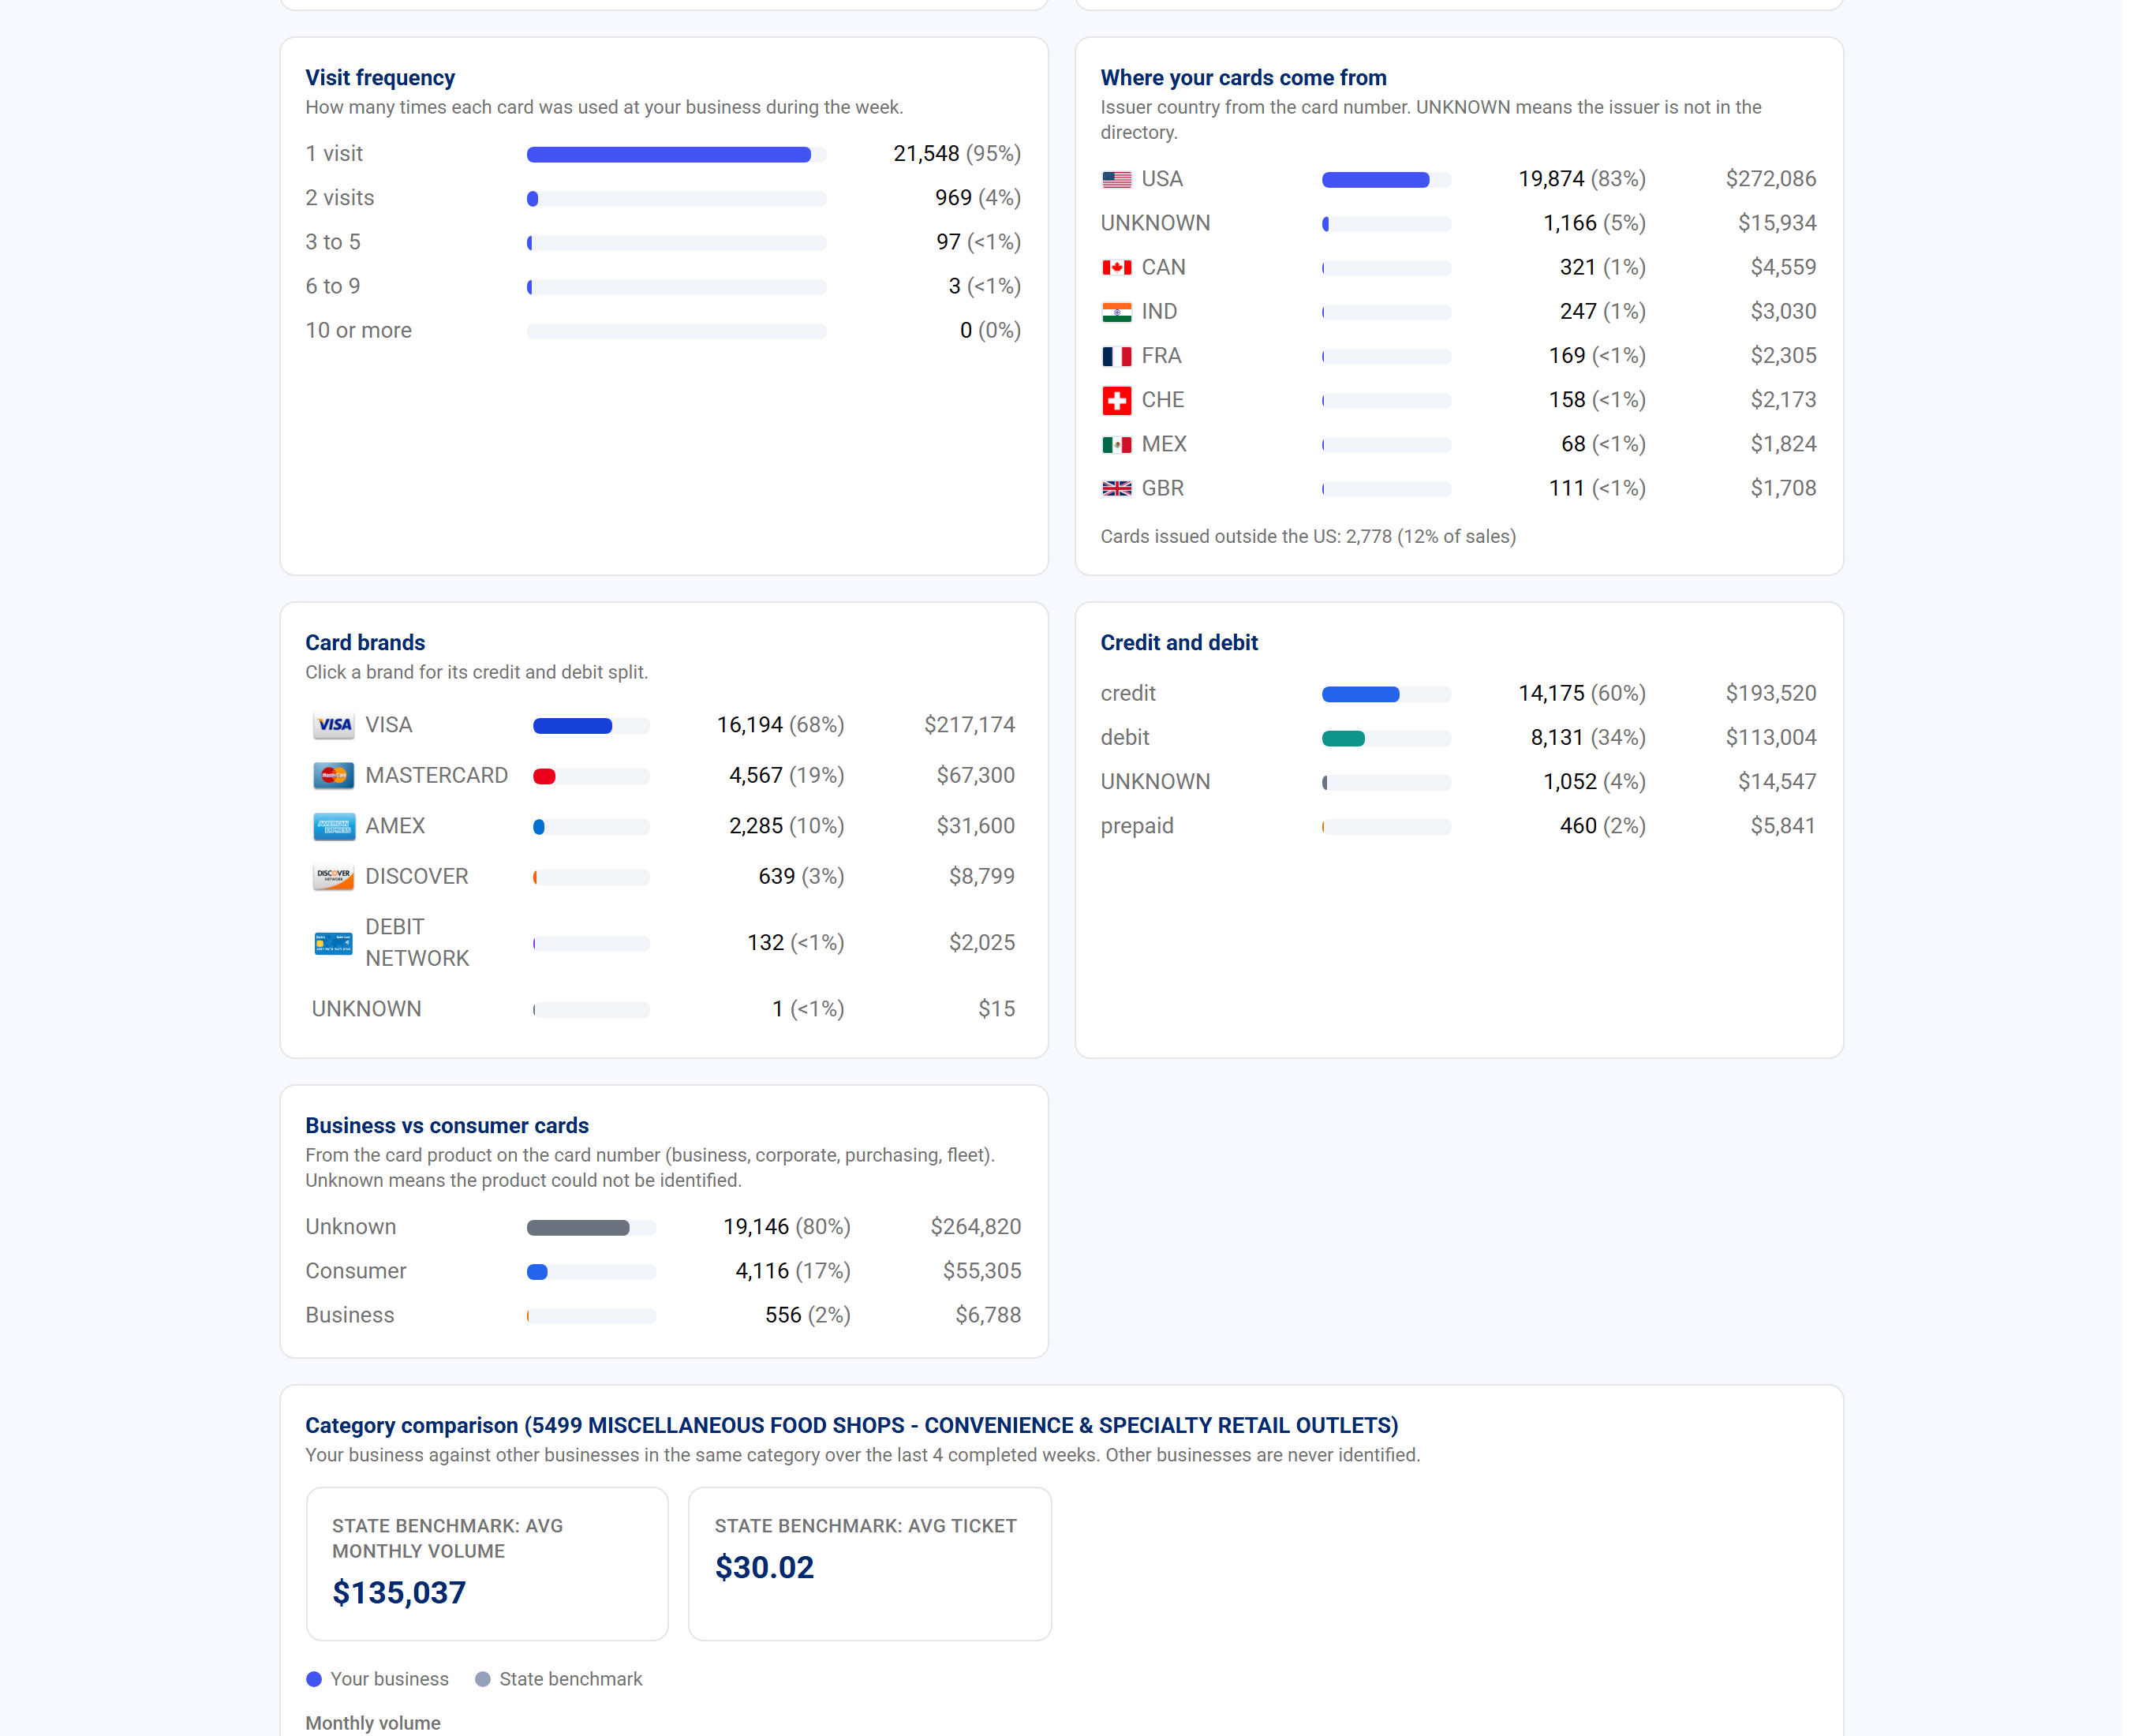
Task: Click the Debit Network card icon
Action: point(333,943)
